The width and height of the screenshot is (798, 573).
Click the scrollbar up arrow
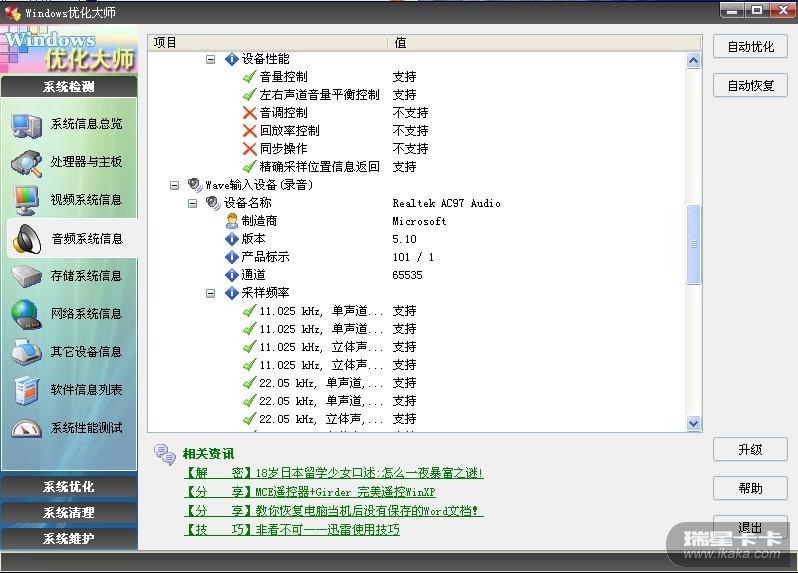(693, 61)
